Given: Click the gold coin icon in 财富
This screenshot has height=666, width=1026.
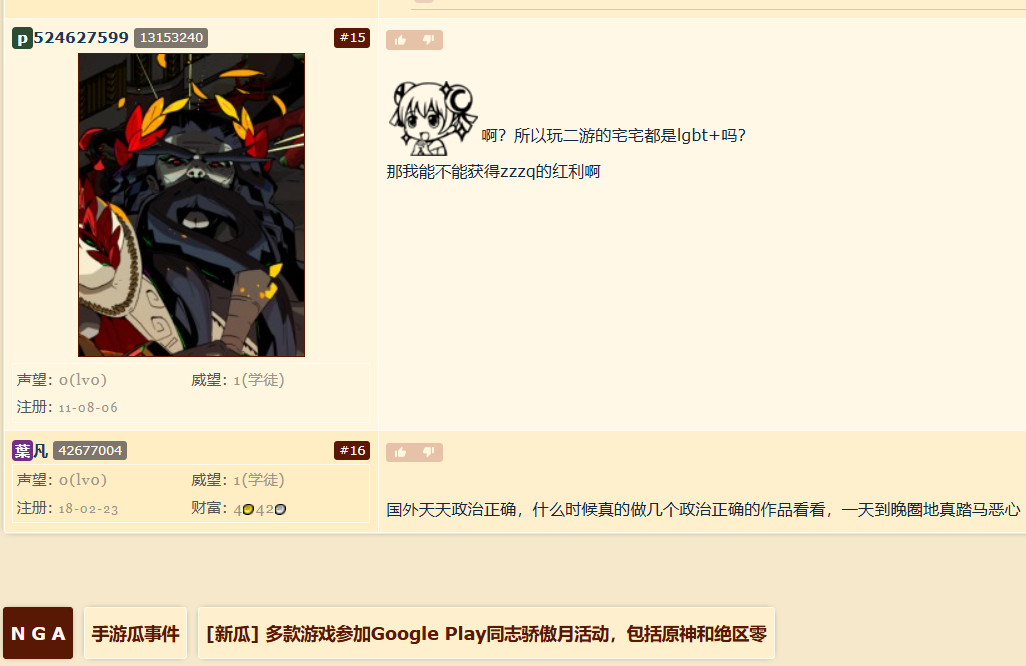Looking at the screenshot, I should (248, 510).
